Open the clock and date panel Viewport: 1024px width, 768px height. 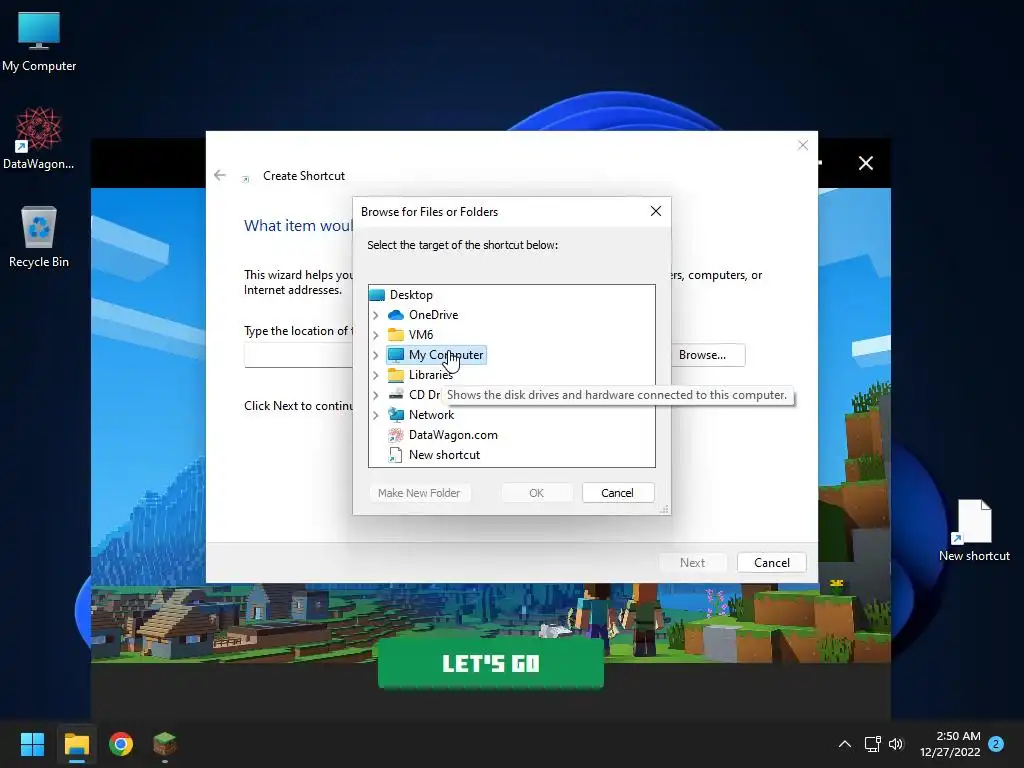pos(950,744)
